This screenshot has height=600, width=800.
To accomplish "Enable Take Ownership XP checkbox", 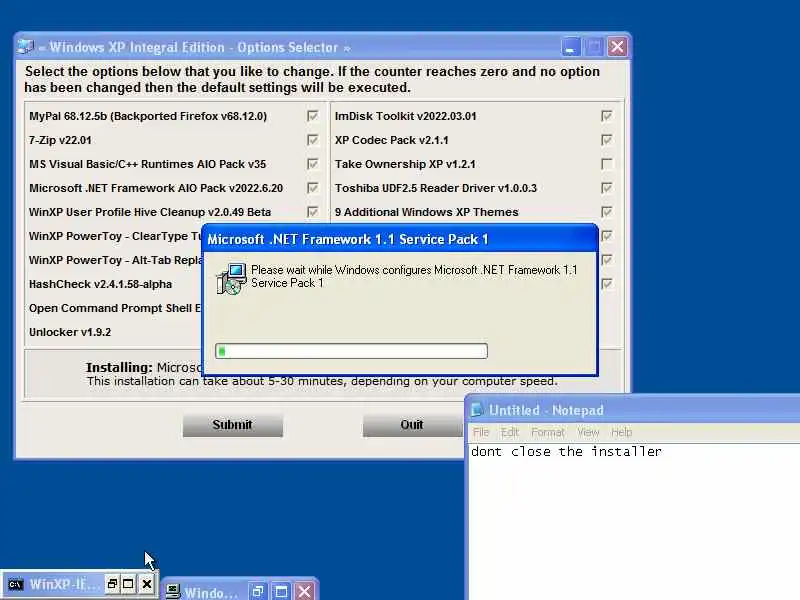I will (x=607, y=164).
